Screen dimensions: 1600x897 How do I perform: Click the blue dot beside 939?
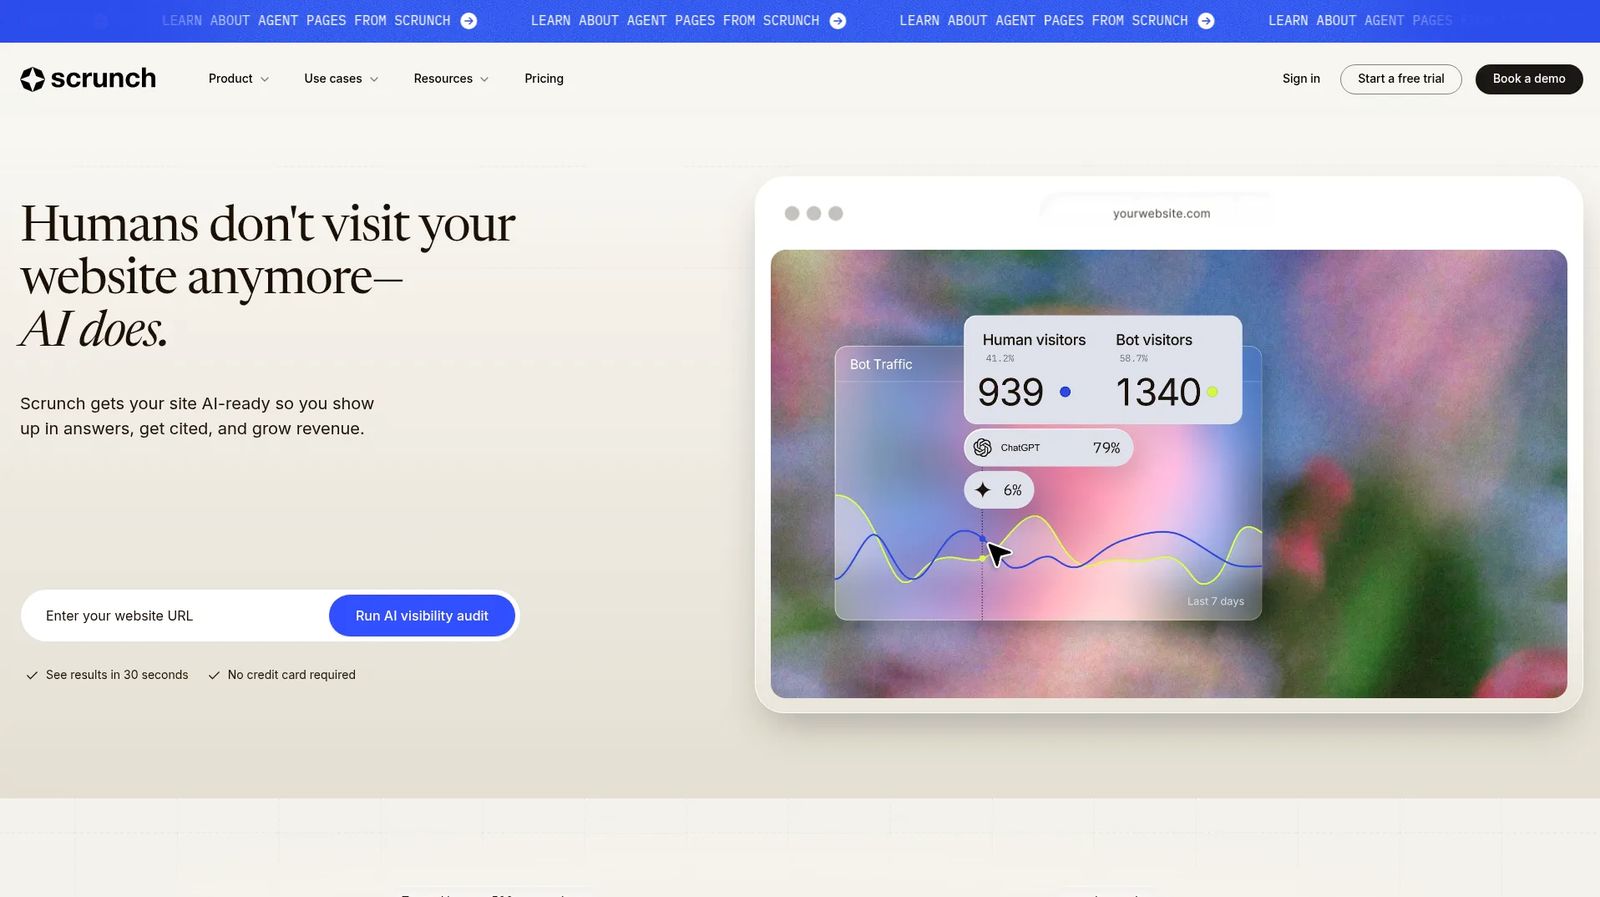click(1065, 392)
